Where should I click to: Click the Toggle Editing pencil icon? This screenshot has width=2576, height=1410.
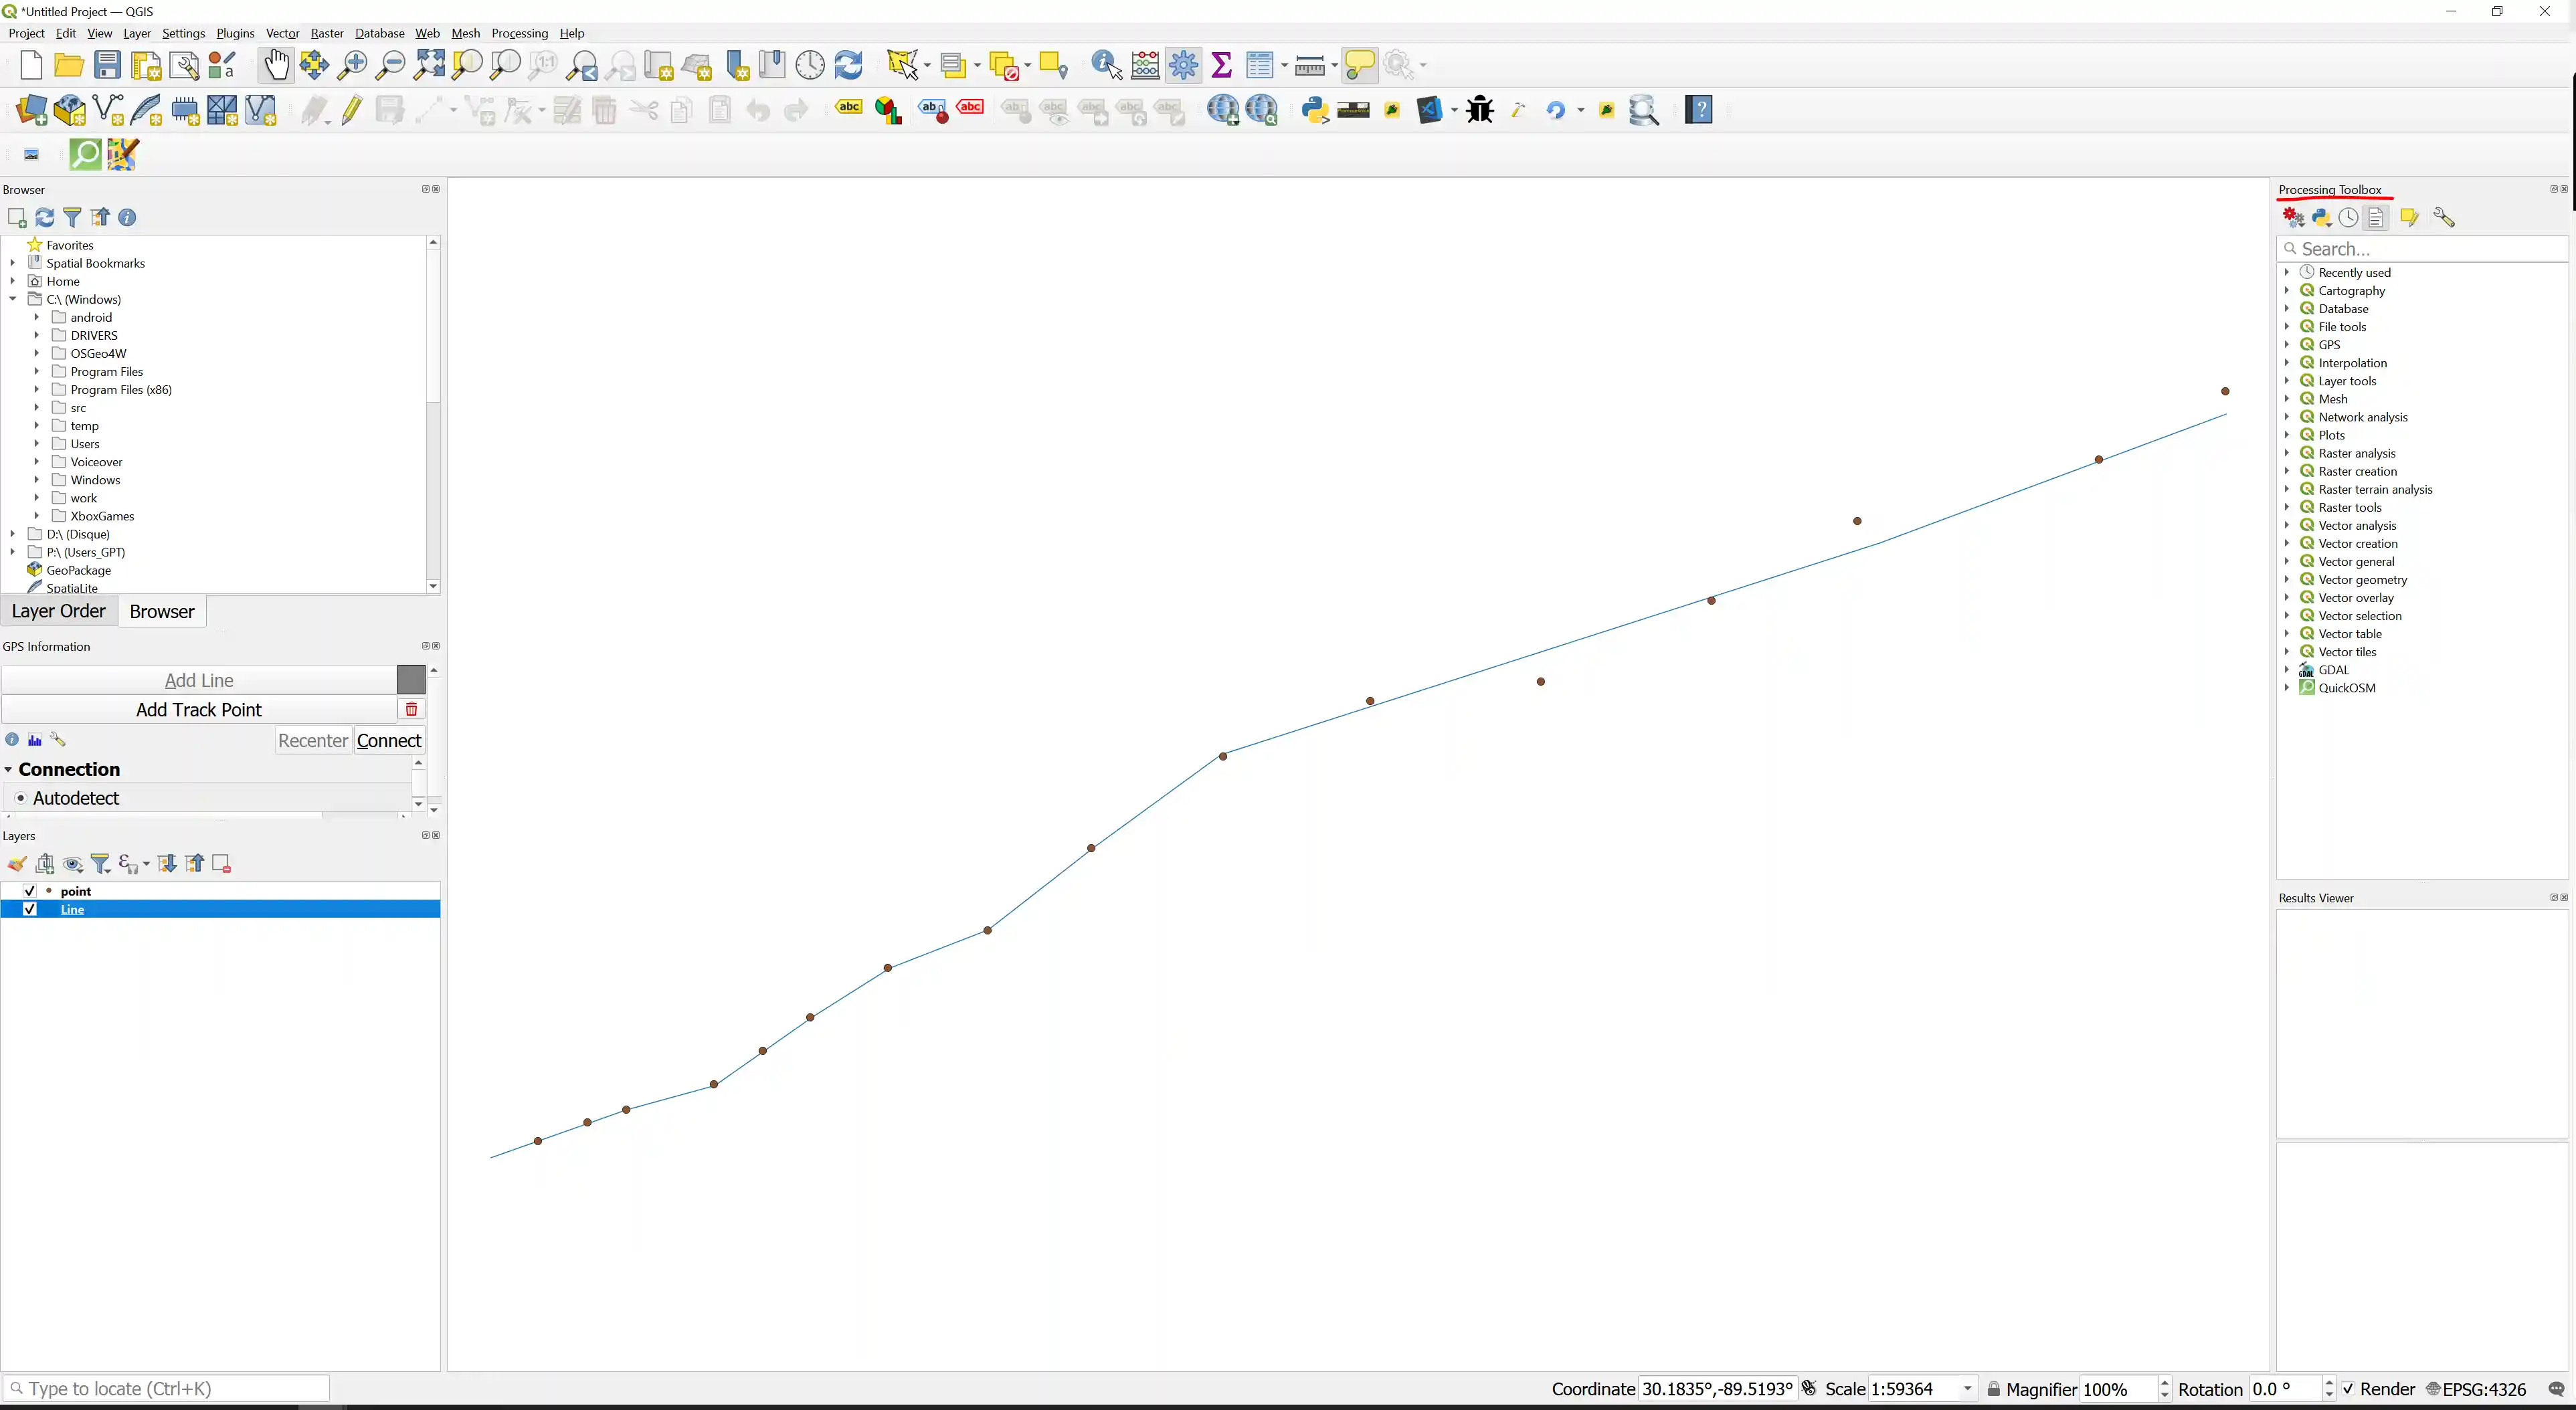(x=352, y=109)
